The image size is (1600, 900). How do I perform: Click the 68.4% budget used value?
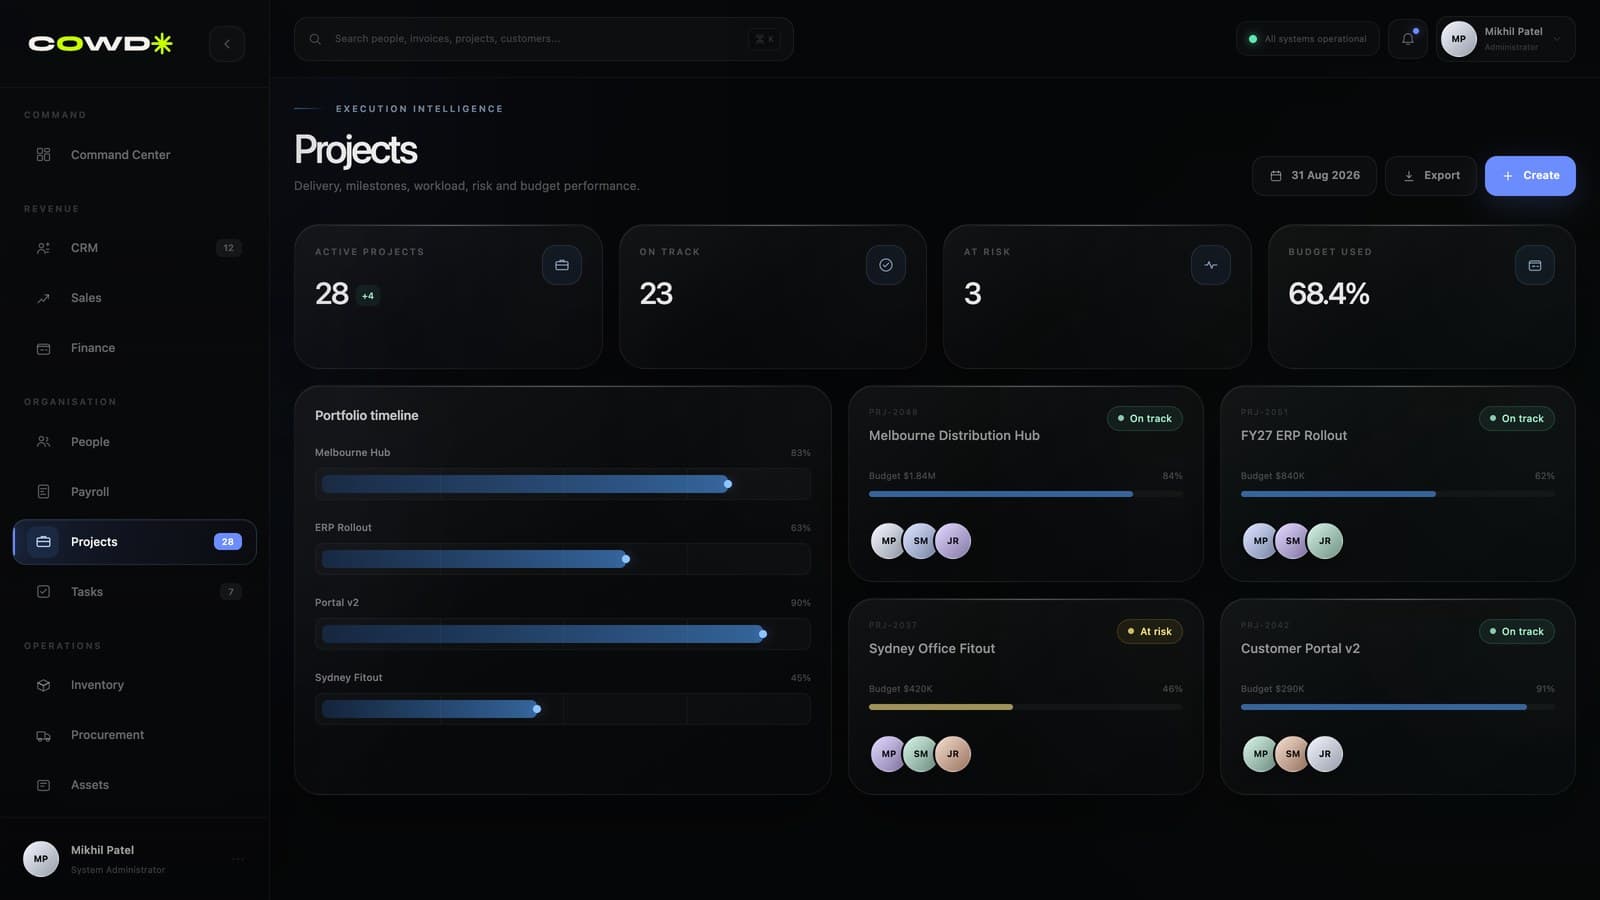click(1328, 294)
